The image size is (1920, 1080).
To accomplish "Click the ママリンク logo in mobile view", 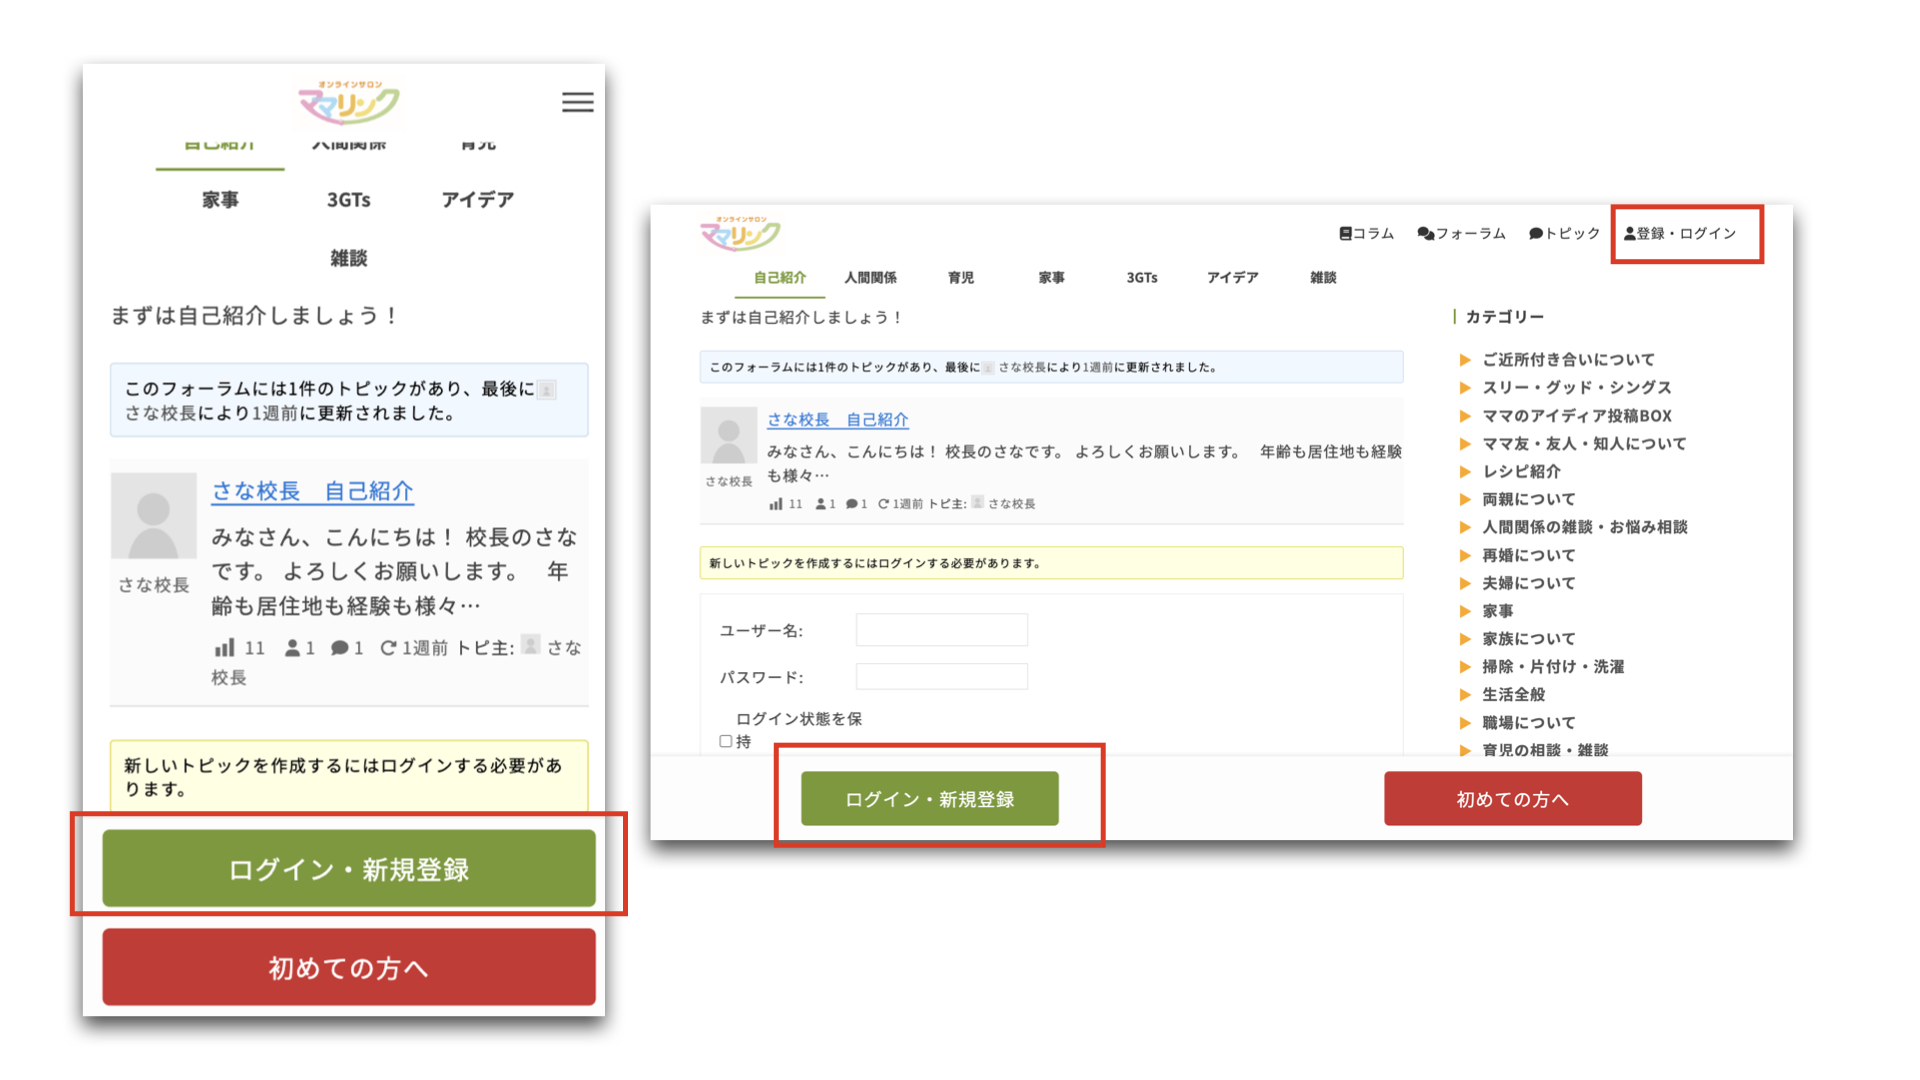I will [x=349, y=103].
